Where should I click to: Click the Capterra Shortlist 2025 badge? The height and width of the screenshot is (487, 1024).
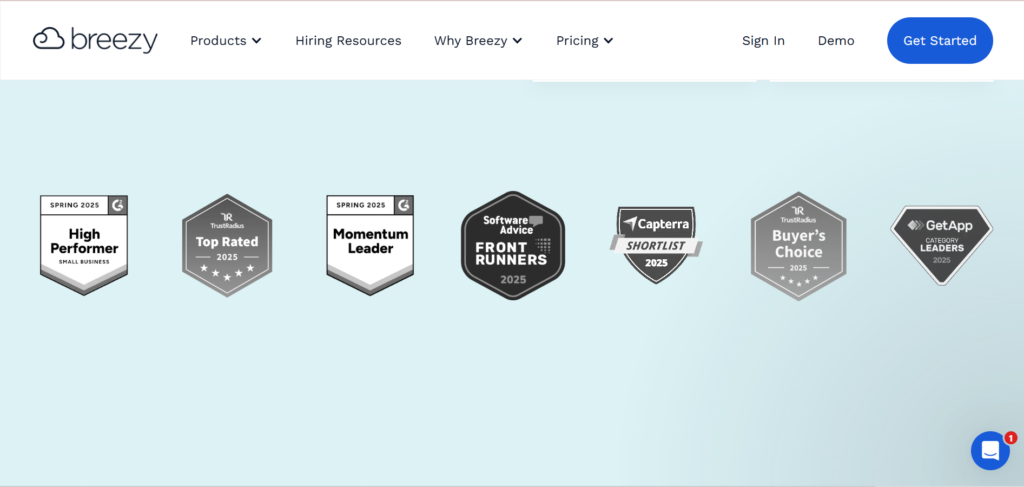pyautogui.click(x=656, y=245)
